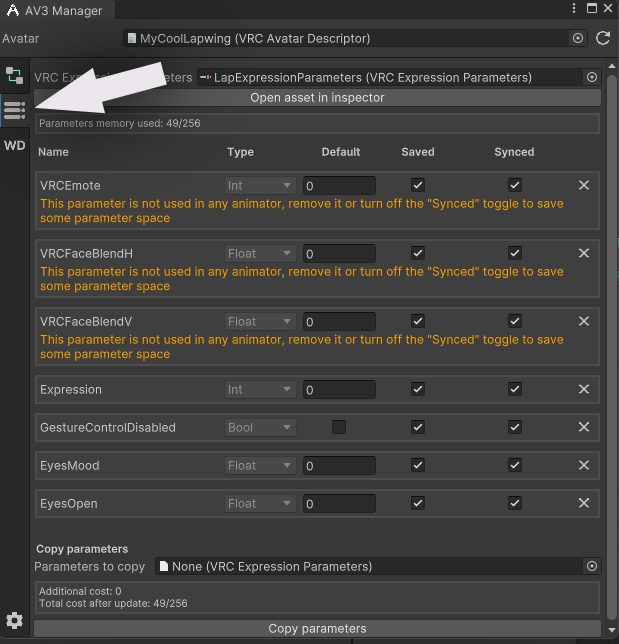Select the parameters list sidebar icon
Viewport: 619px width, 644px height.
pos(14,110)
